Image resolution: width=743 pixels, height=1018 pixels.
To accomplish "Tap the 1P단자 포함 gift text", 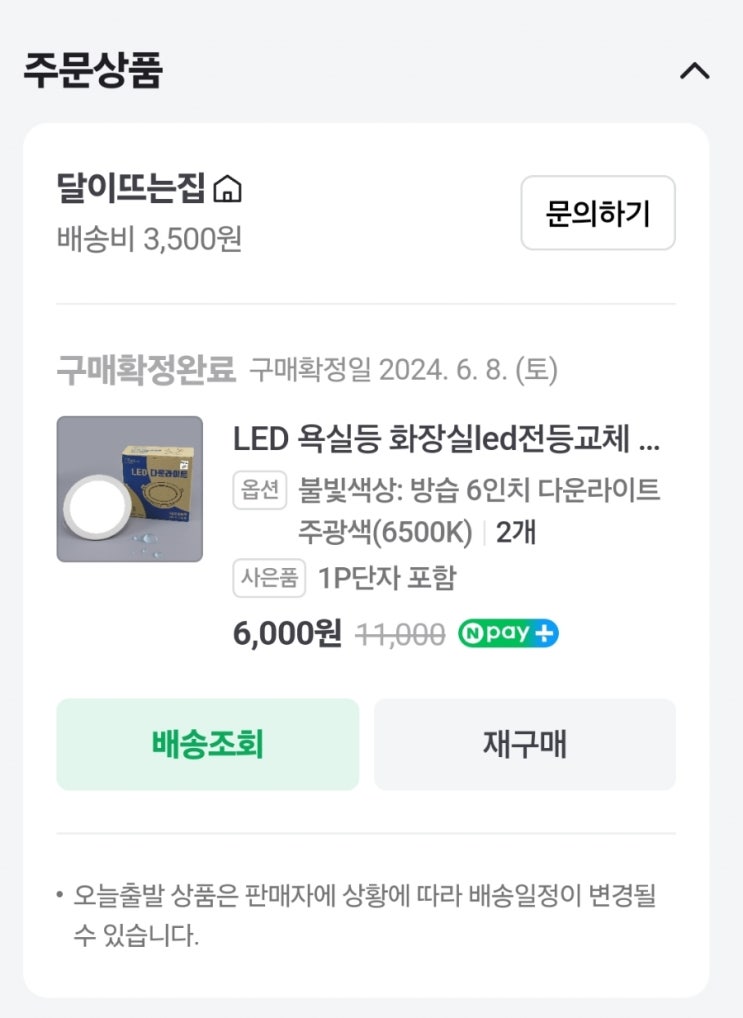I will 387,578.
